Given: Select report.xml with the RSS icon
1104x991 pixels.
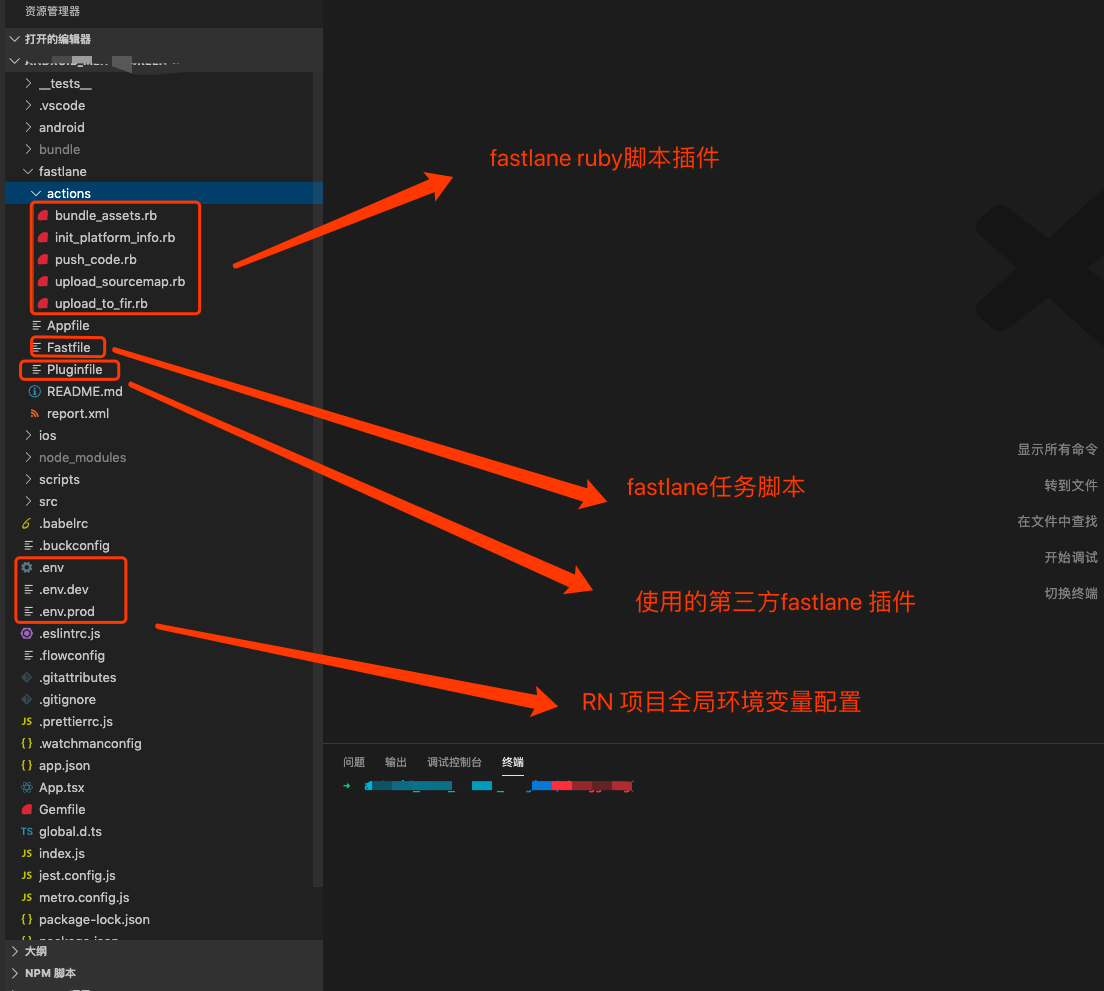Looking at the screenshot, I should [77, 413].
